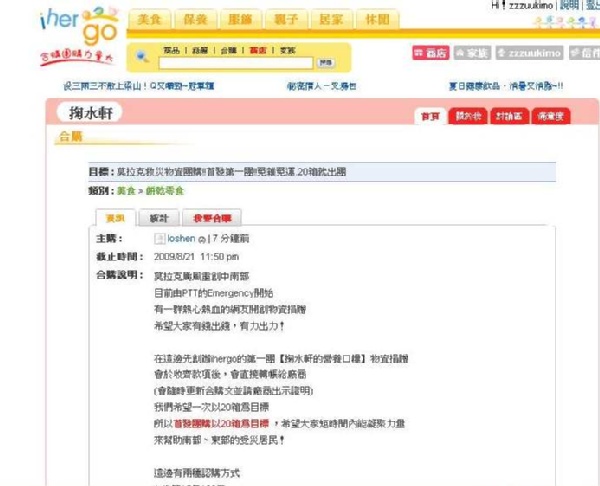Switch to the shop 關於我 tab
The image size is (600, 486).
point(468,116)
